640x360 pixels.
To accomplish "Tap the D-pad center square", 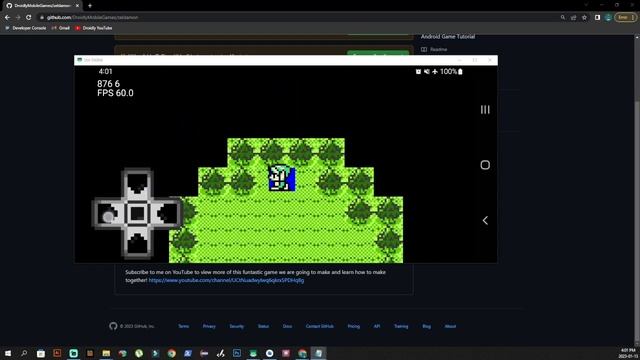I will tap(138, 213).
